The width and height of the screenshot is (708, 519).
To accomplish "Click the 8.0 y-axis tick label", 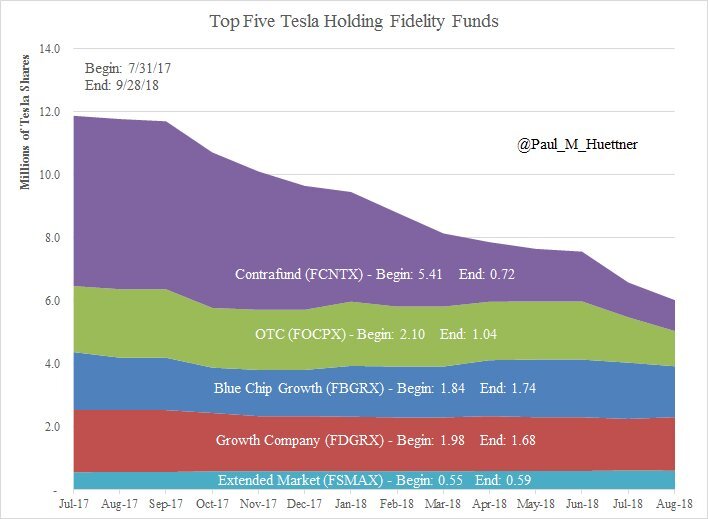I will (52, 238).
